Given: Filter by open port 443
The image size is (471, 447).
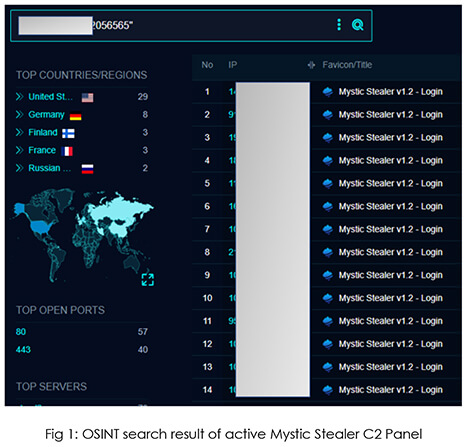Looking at the screenshot, I should click(x=23, y=350).
